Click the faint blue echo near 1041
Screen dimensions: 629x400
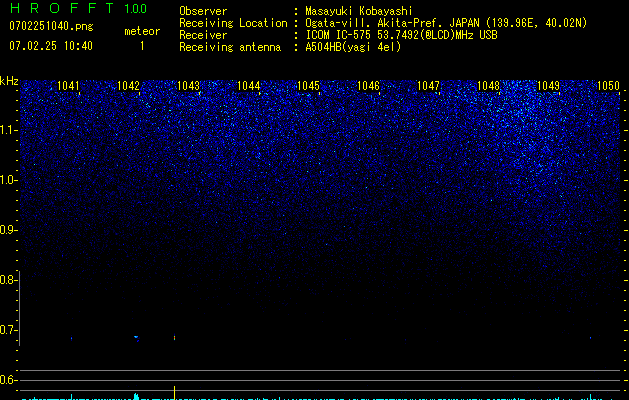tap(71, 339)
